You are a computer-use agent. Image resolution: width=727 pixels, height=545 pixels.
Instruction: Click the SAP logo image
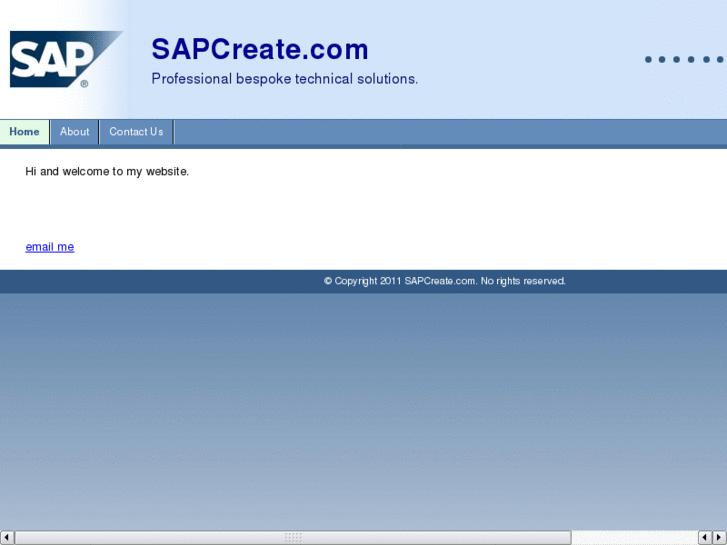66,59
